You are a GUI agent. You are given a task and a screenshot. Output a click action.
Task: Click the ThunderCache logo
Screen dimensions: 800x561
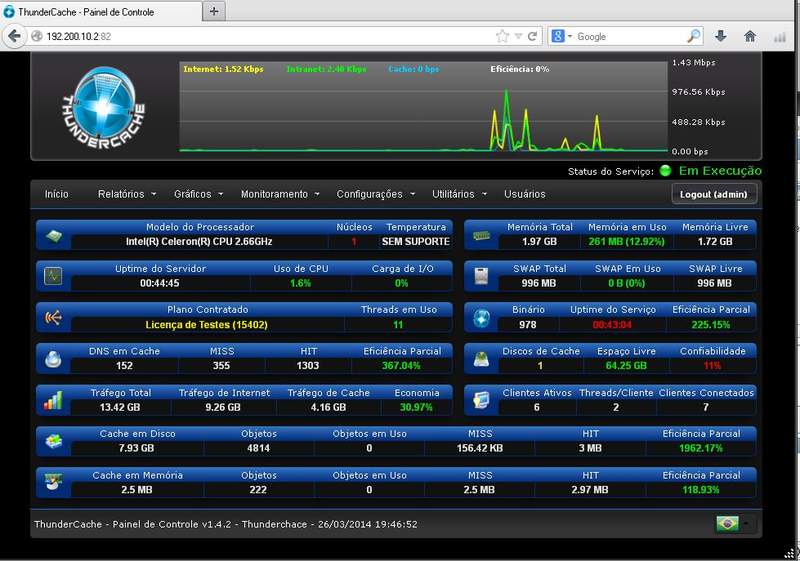pyautogui.click(x=104, y=108)
